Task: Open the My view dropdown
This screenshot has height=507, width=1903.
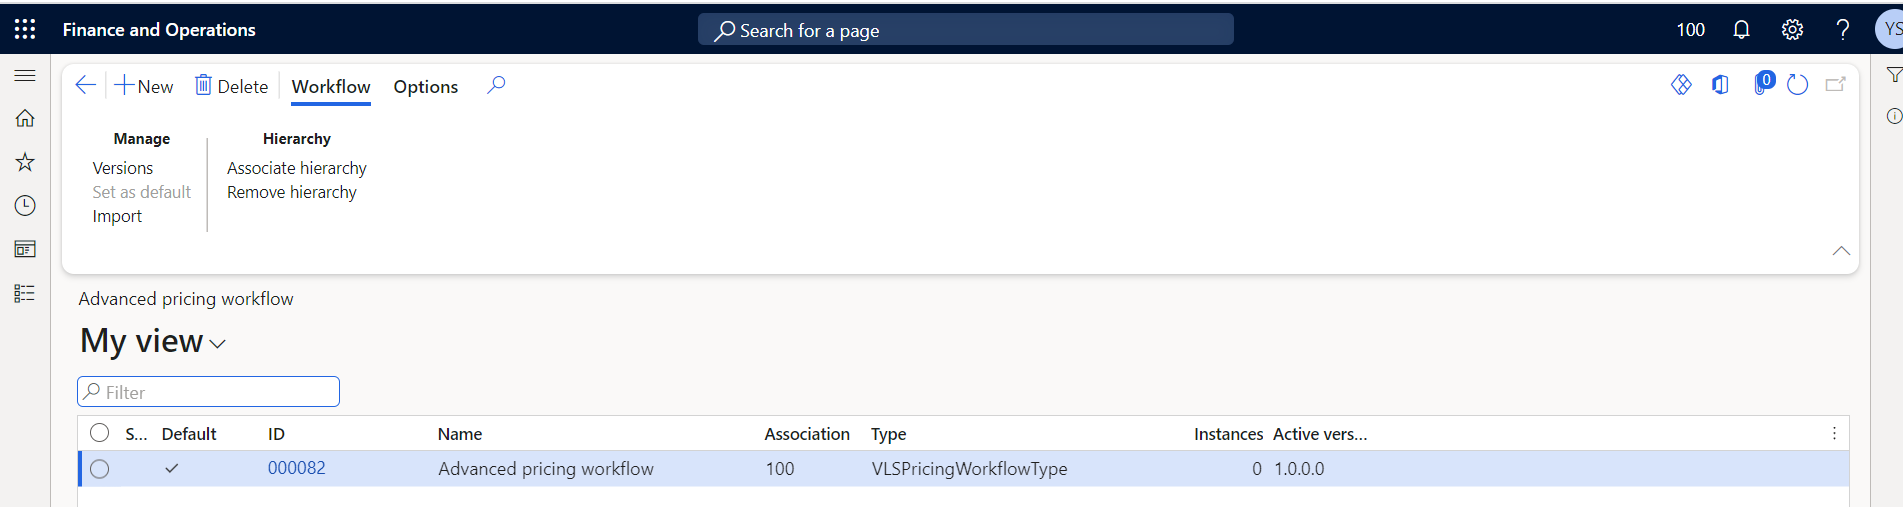Action: click(x=153, y=342)
